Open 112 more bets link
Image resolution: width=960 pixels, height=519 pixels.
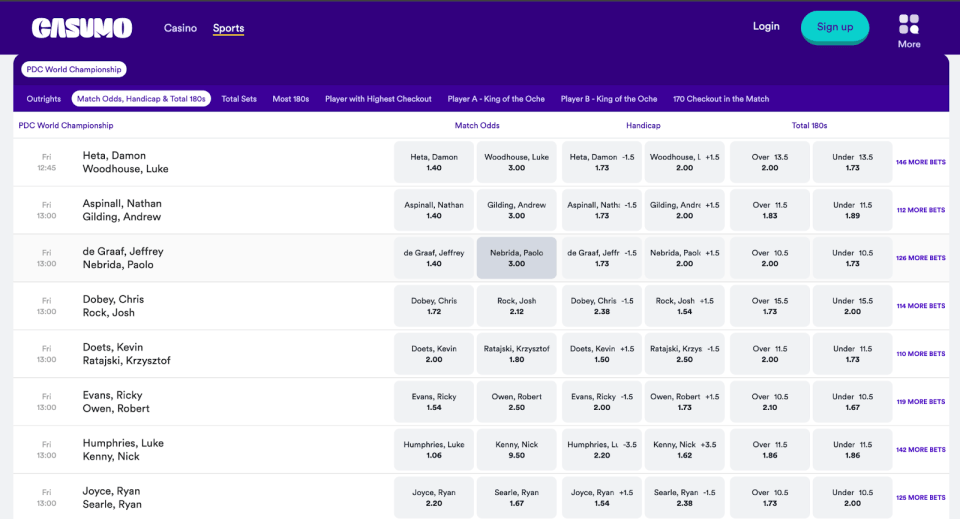921,210
